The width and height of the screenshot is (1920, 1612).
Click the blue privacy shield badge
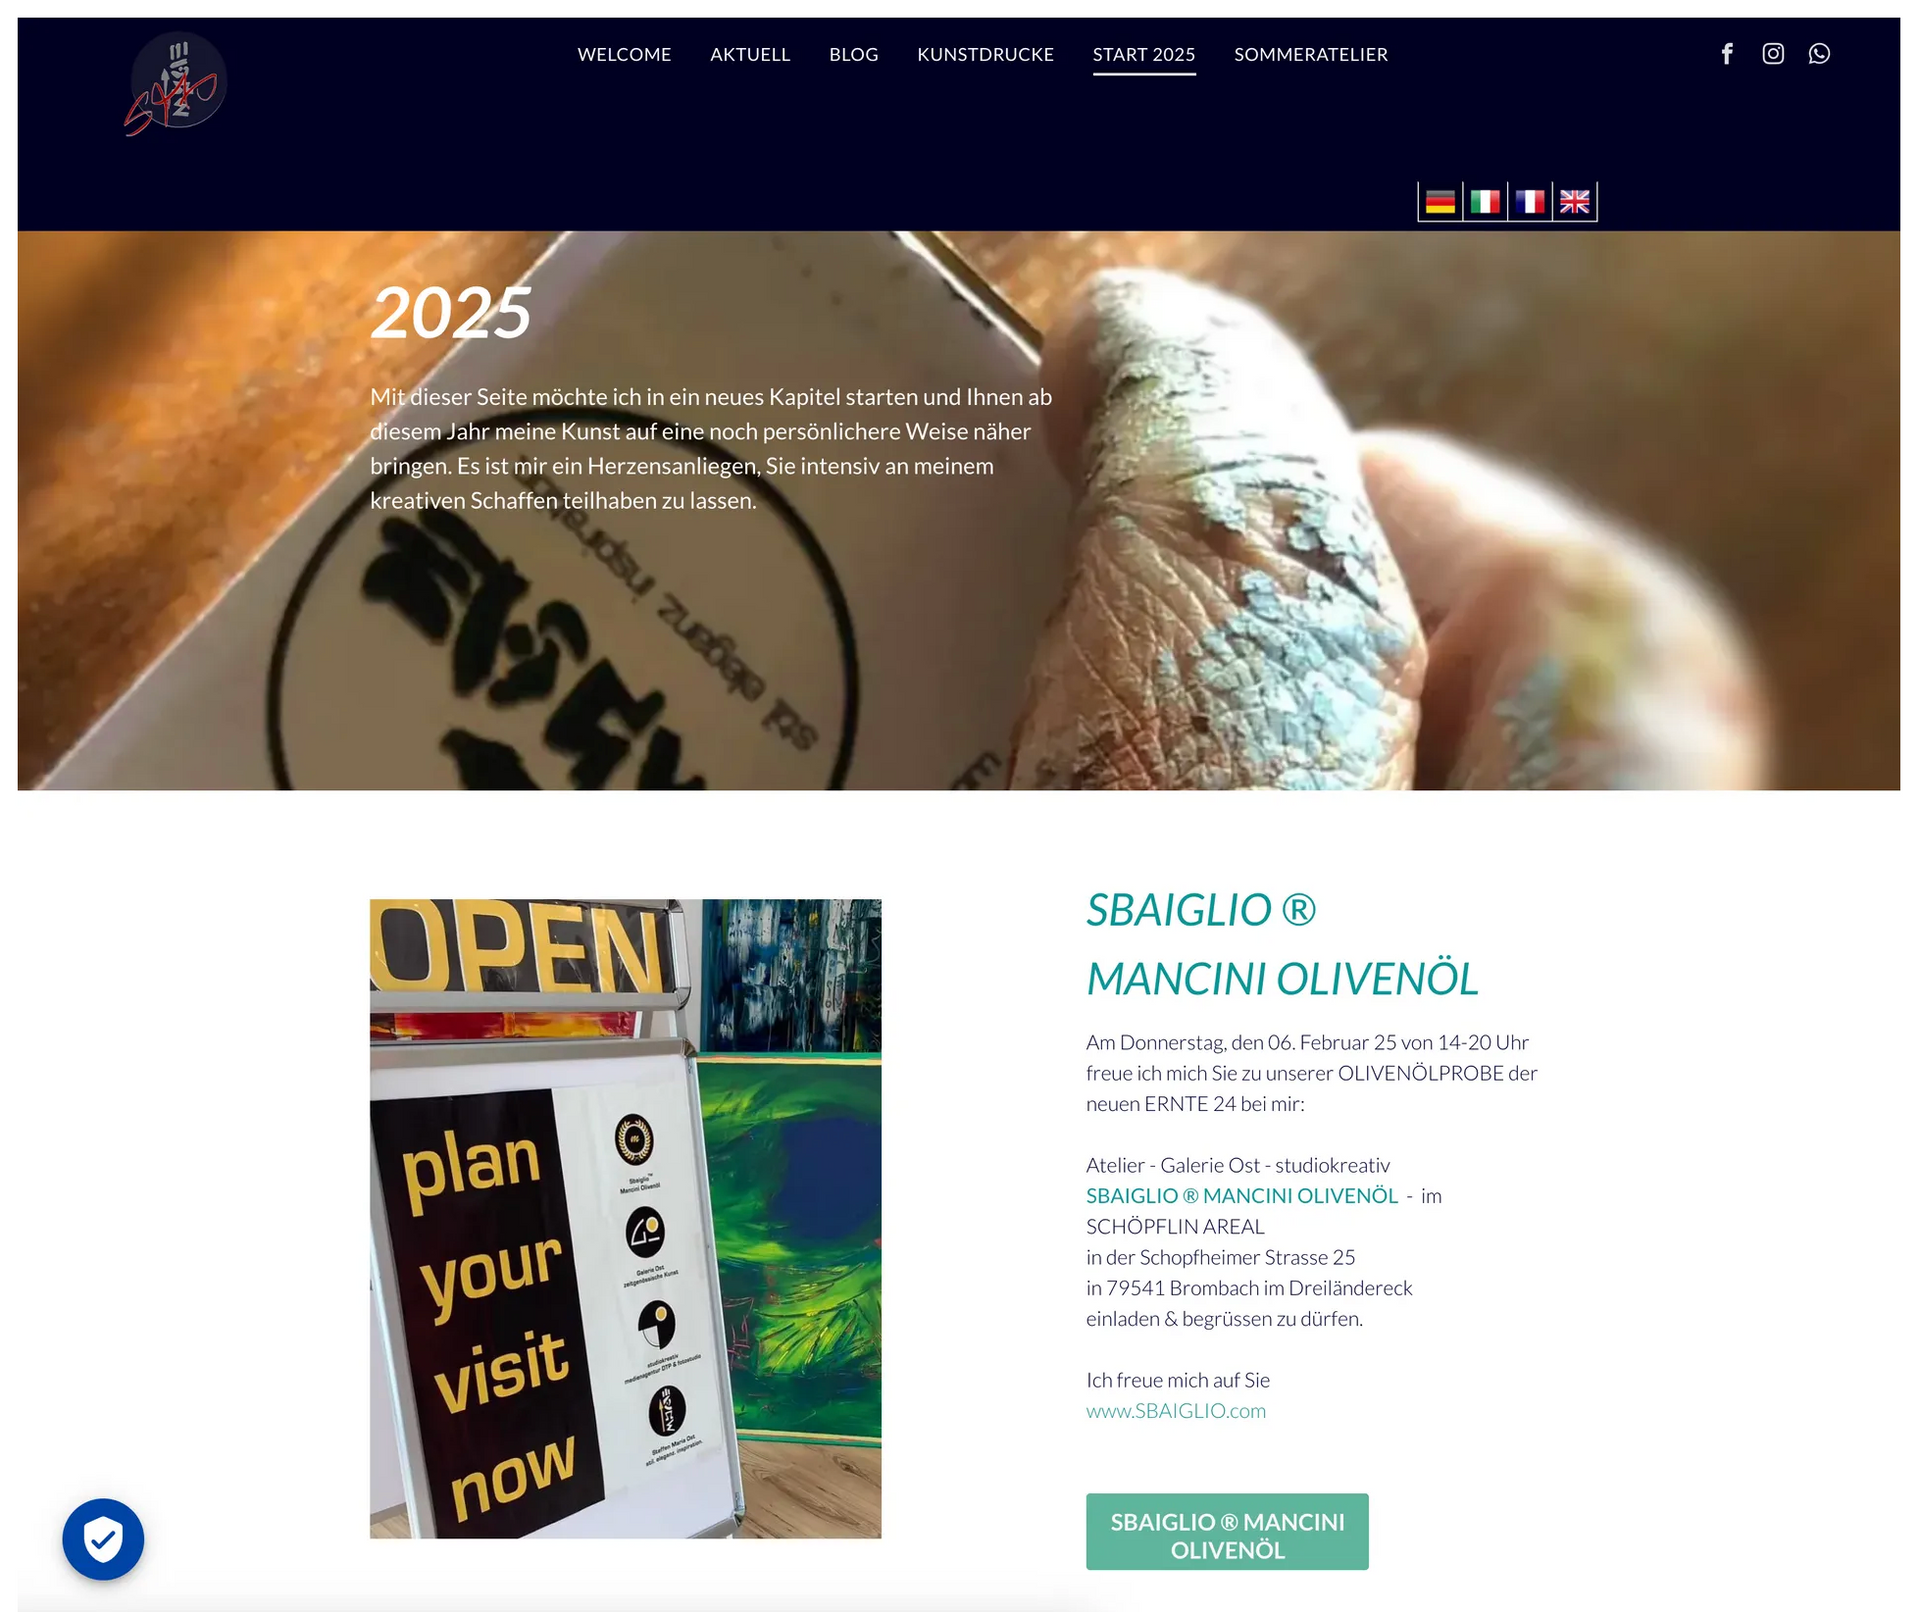pos(103,1539)
